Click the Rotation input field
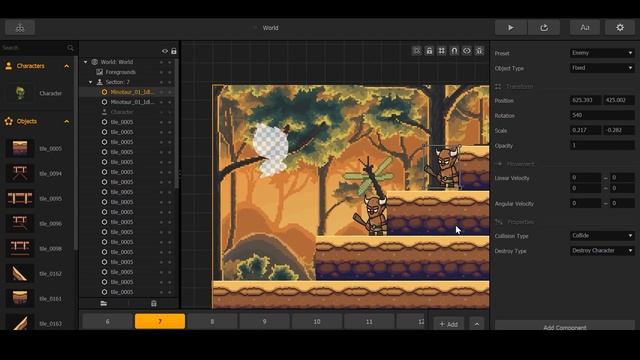Image resolution: width=640 pixels, height=360 pixels. coord(602,115)
